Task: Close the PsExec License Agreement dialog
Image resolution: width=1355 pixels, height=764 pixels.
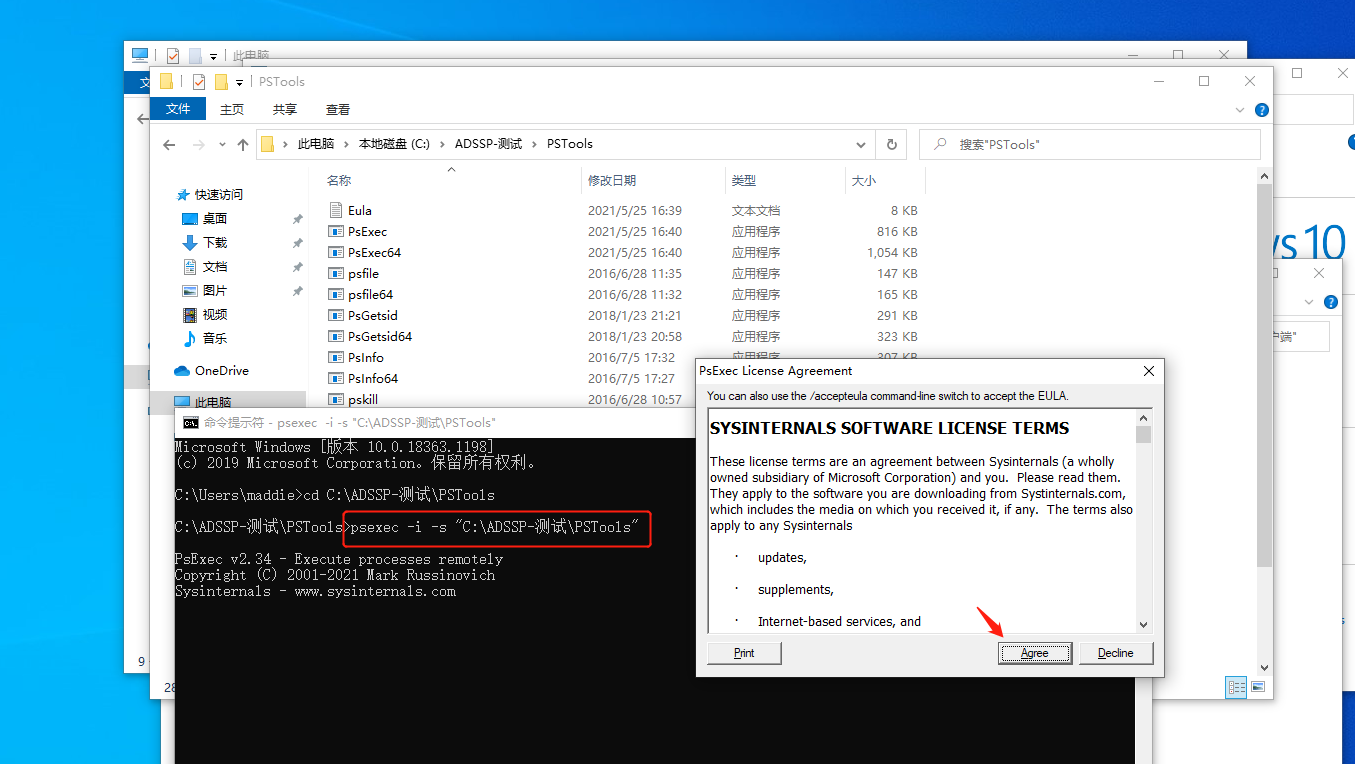Action: coord(1149,371)
